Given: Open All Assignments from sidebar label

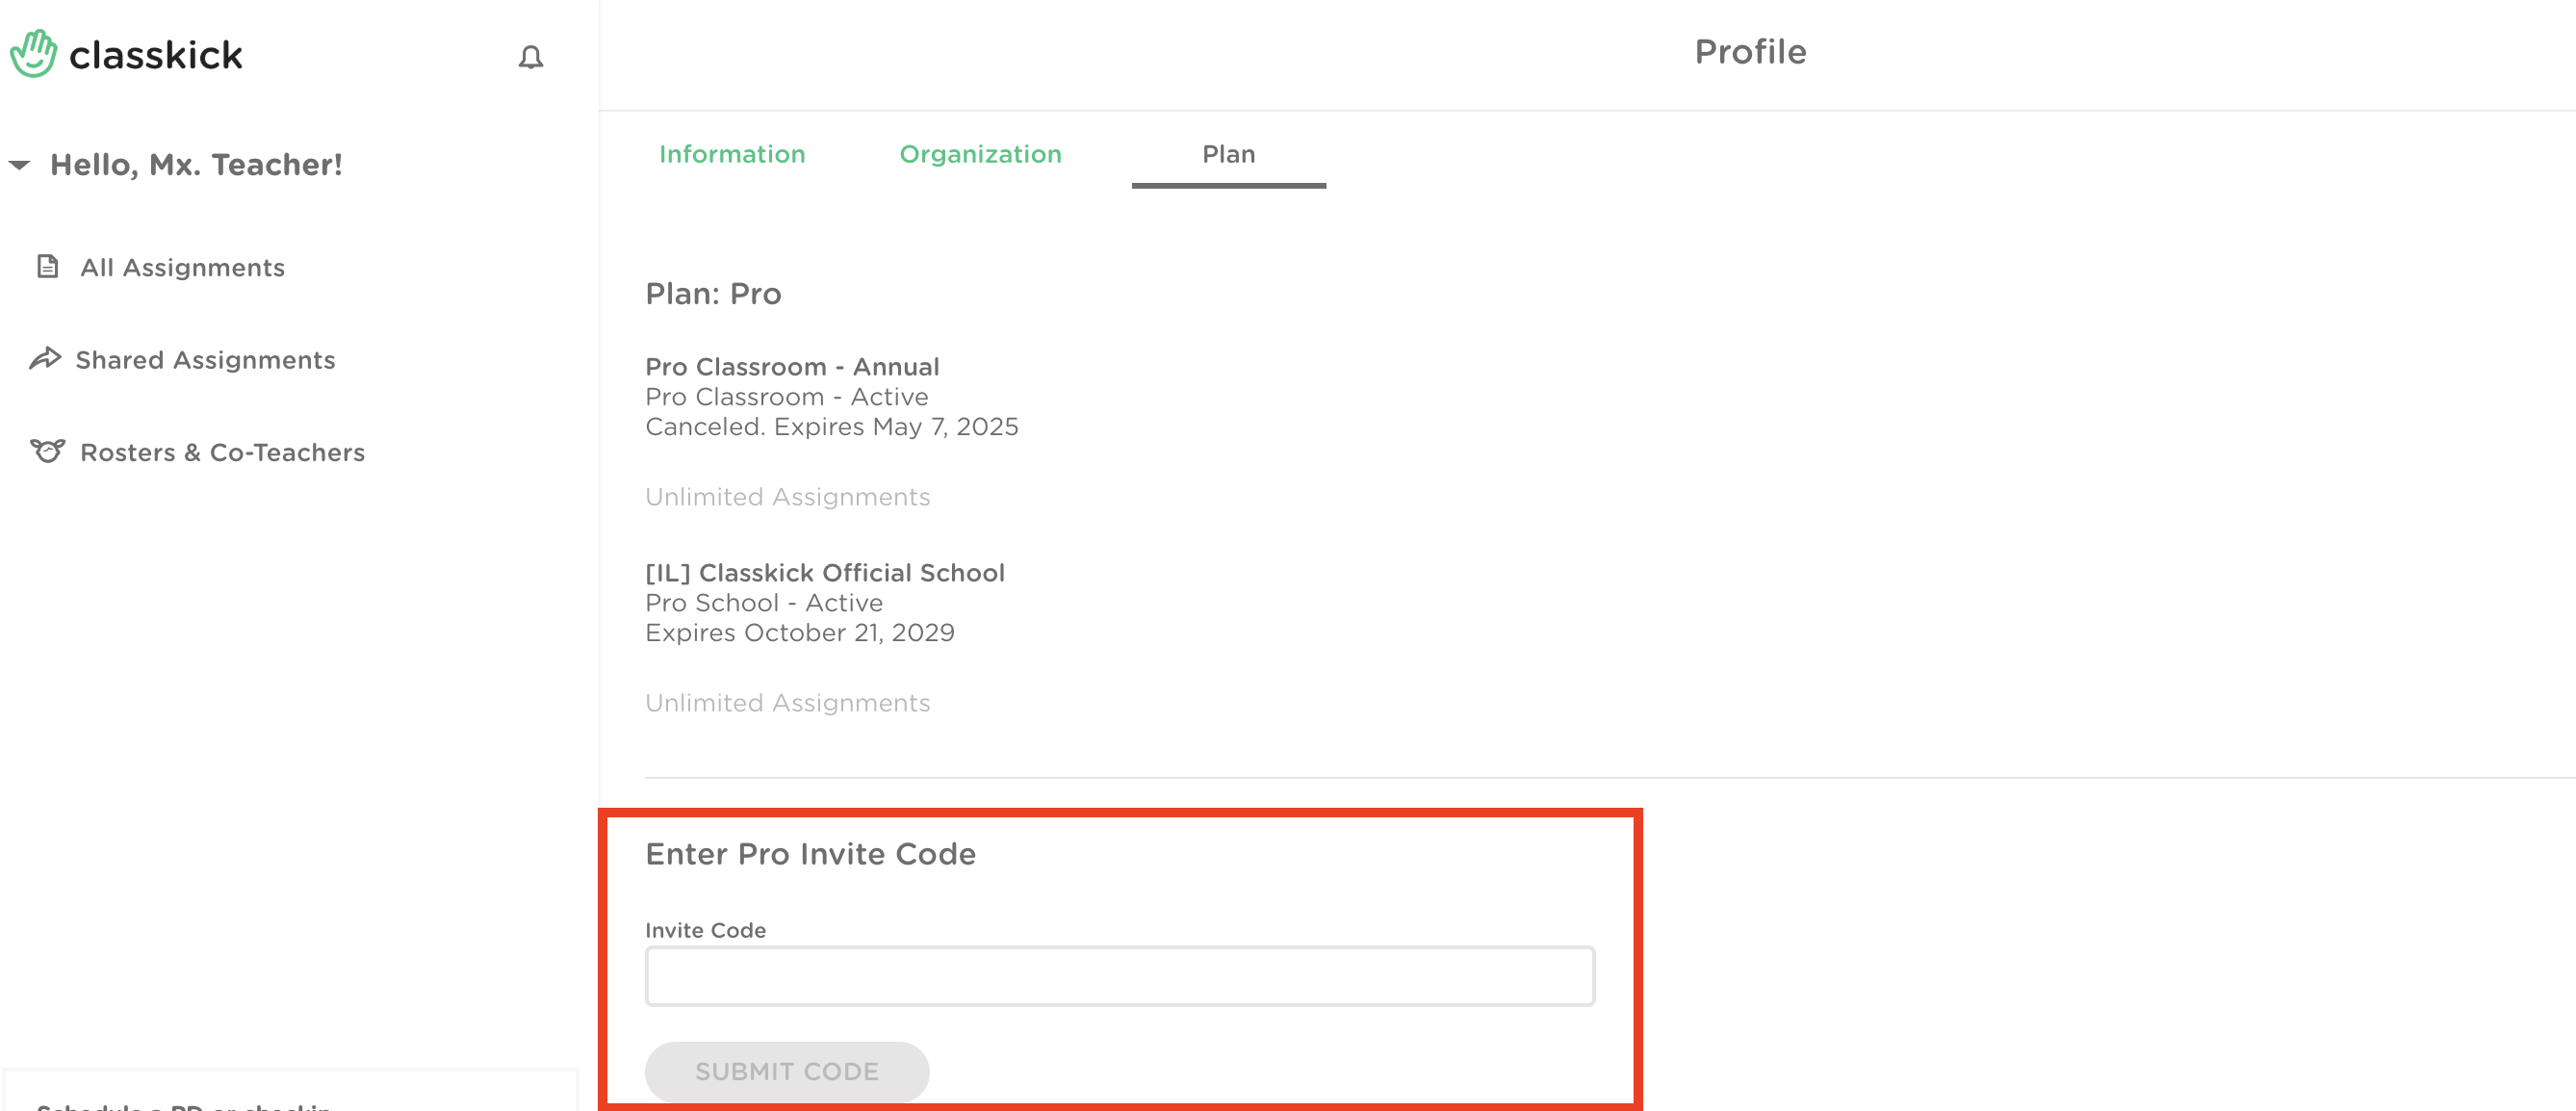Looking at the screenshot, I should [182, 267].
